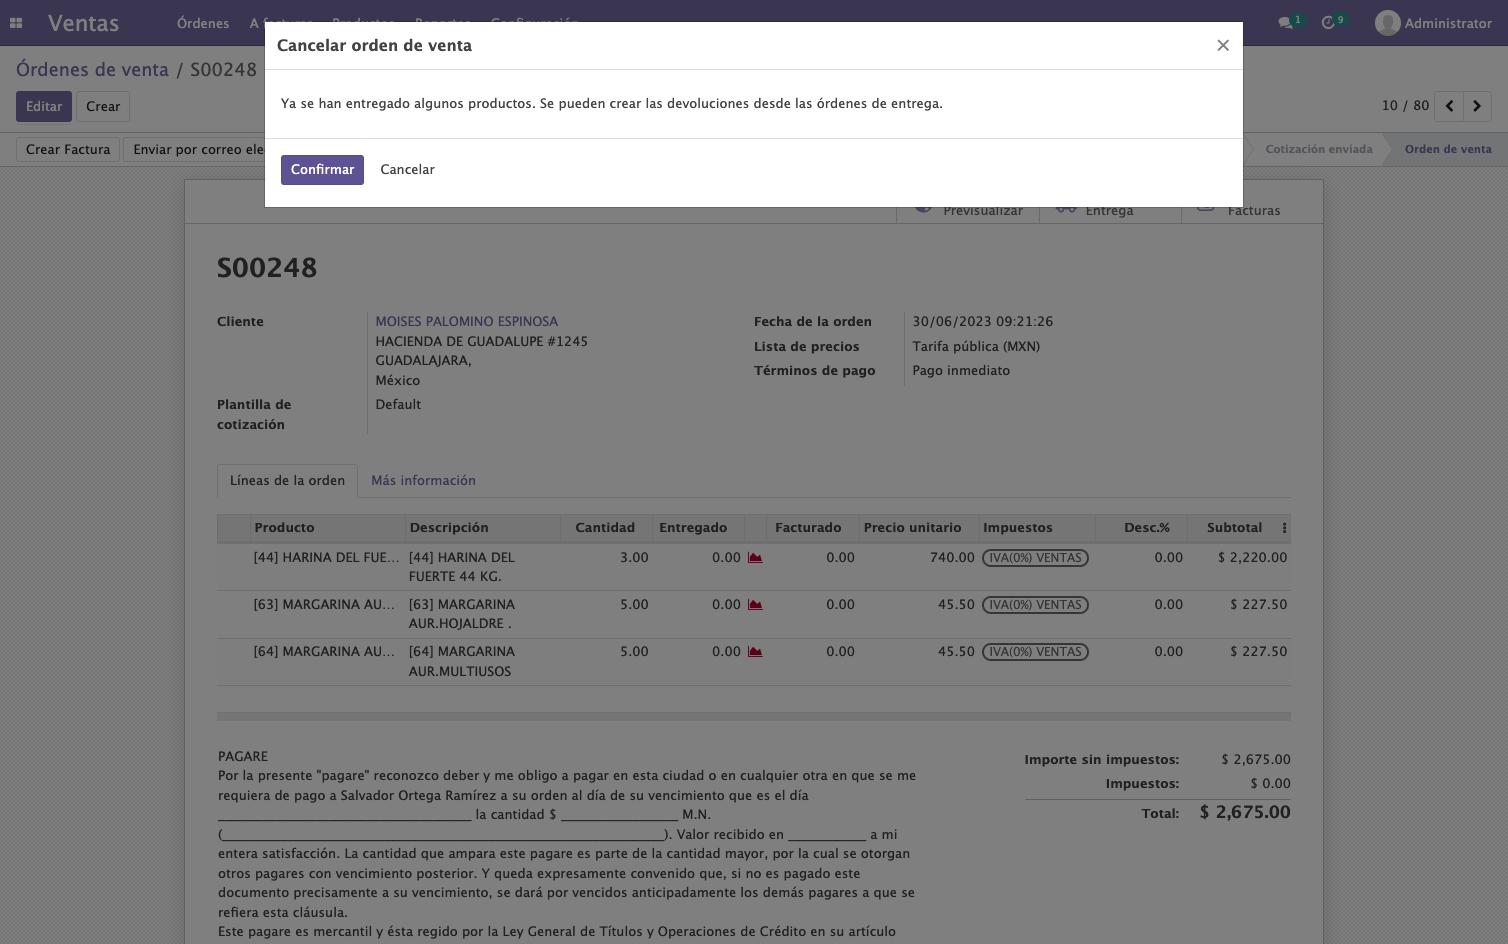Screen dimensions: 1508x944
Task: Click Cancelar in the dialog footer
Action: [x=407, y=170]
